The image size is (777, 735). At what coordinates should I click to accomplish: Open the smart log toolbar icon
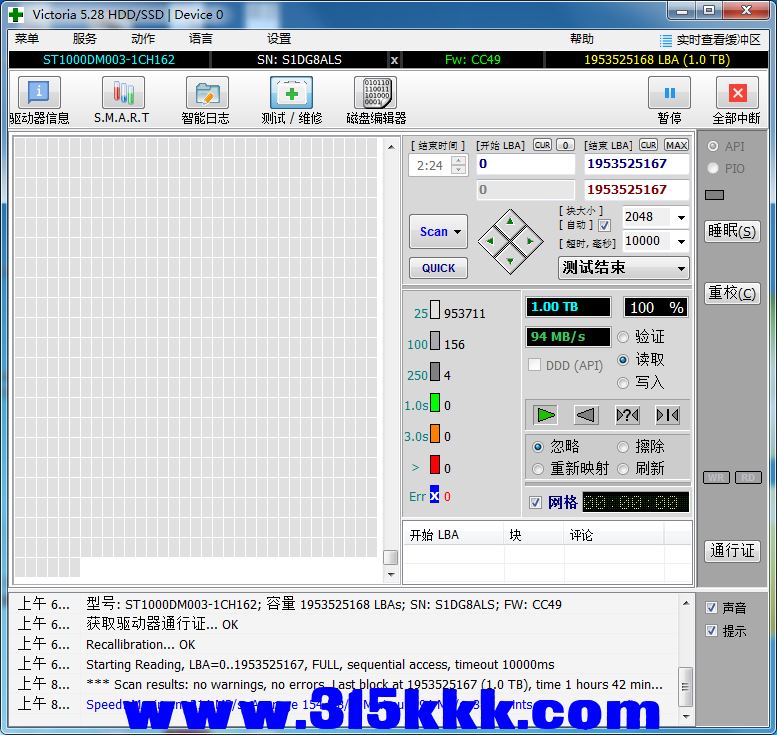click(207, 93)
